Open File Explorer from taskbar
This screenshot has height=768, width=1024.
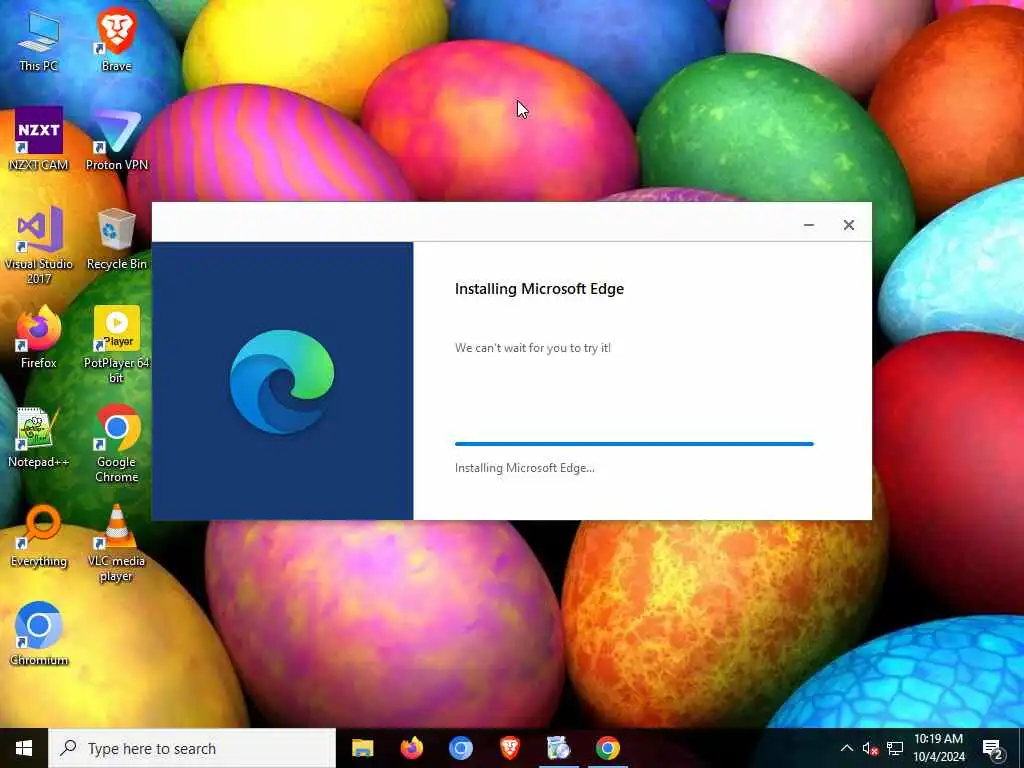click(x=362, y=748)
